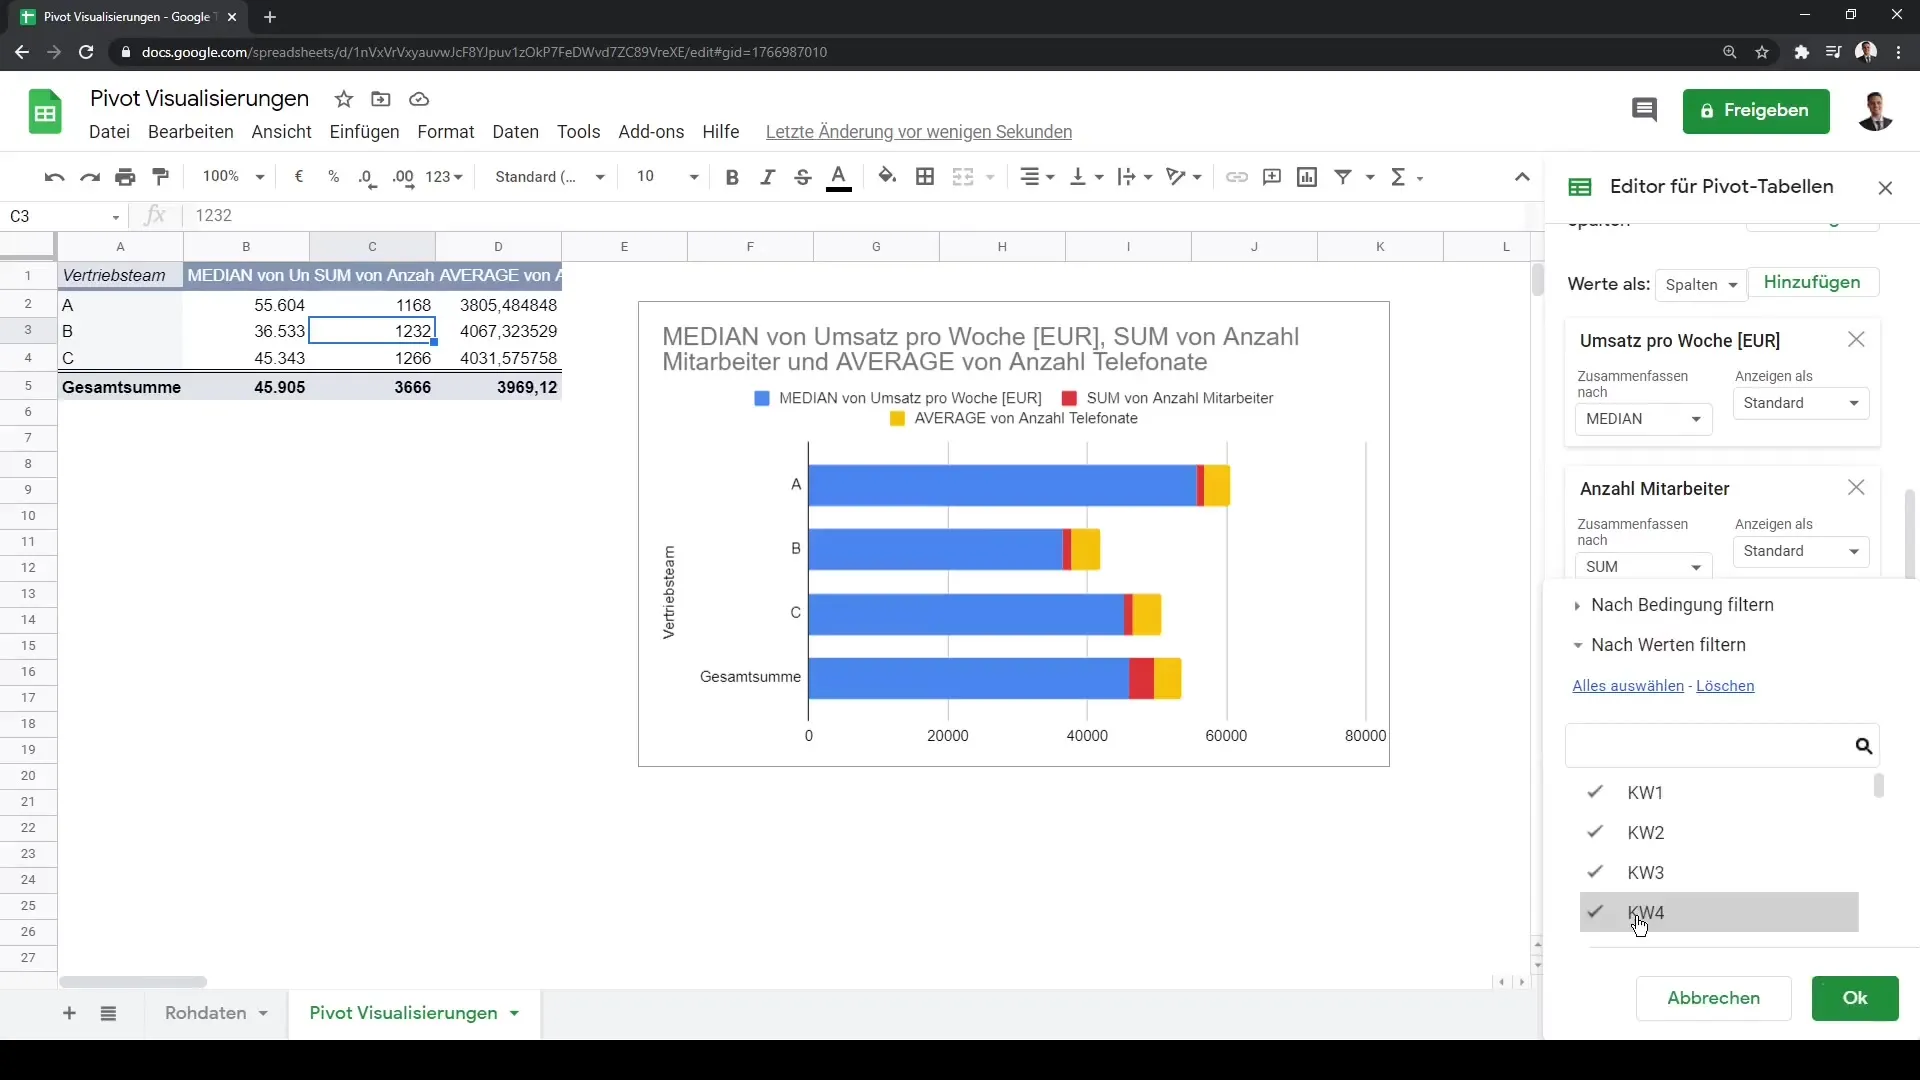The width and height of the screenshot is (1920, 1080).
Task: Toggle the KW4 checkmark
Action: [1595, 912]
